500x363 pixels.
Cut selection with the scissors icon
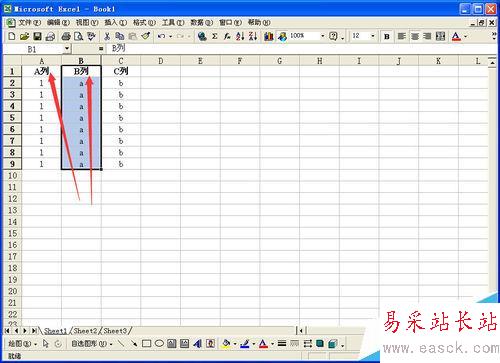click(107, 36)
